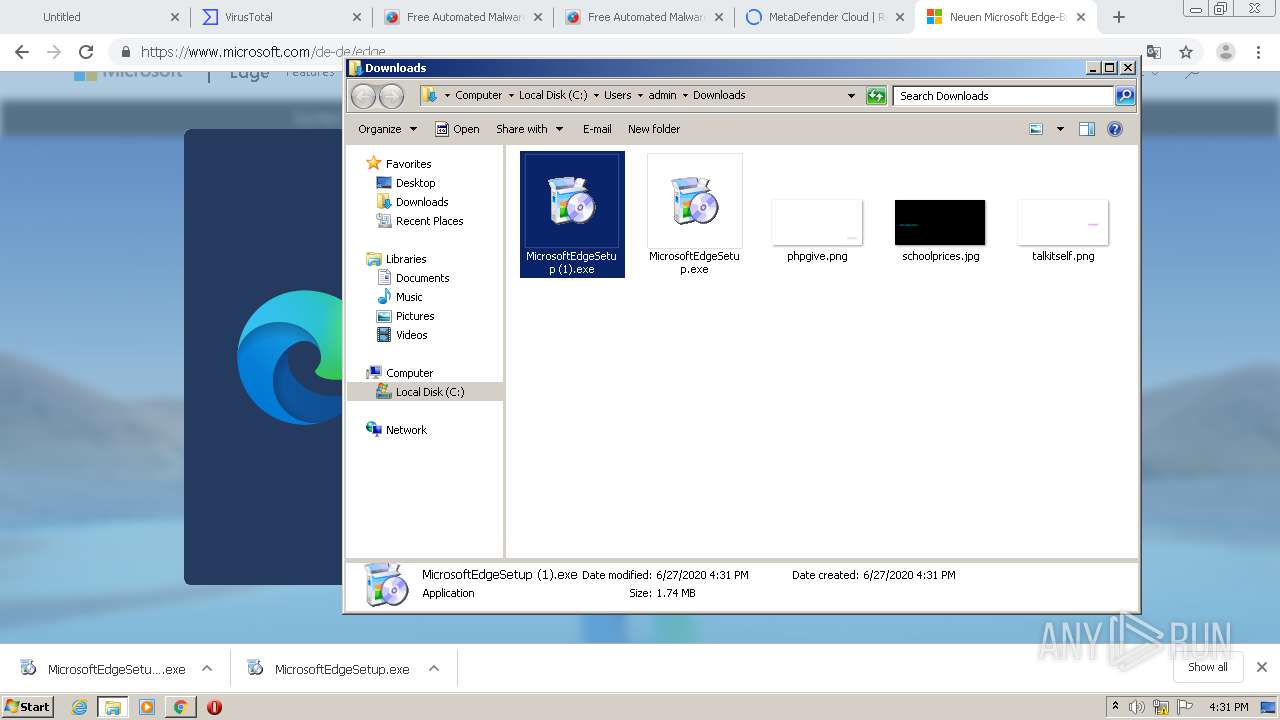Click red stop-shaped taskbar icon
The width and height of the screenshot is (1280, 720).
(x=214, y=707)
